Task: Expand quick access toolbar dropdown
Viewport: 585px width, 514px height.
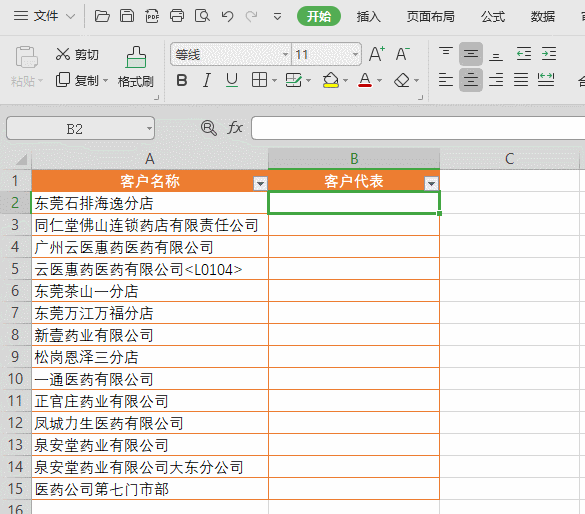Action: (x=277, y=16)
